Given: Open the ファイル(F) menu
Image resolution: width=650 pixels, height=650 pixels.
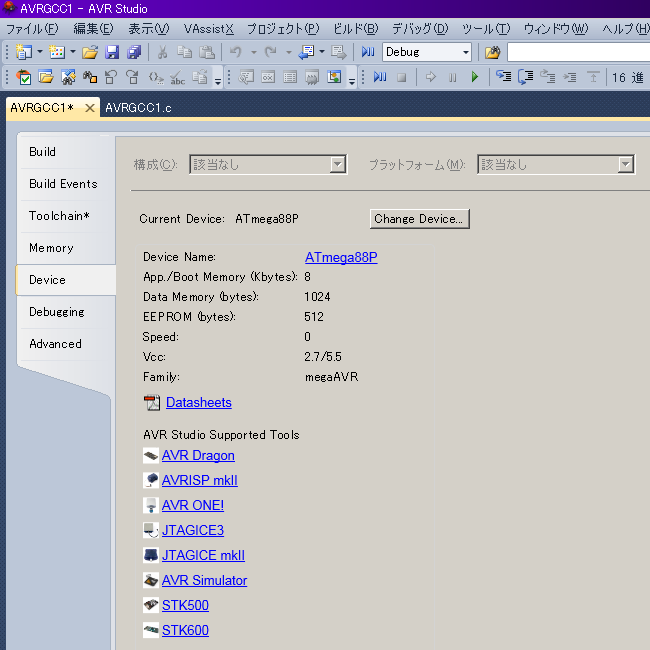Looking at the screenshot, I should pos(32,29).
